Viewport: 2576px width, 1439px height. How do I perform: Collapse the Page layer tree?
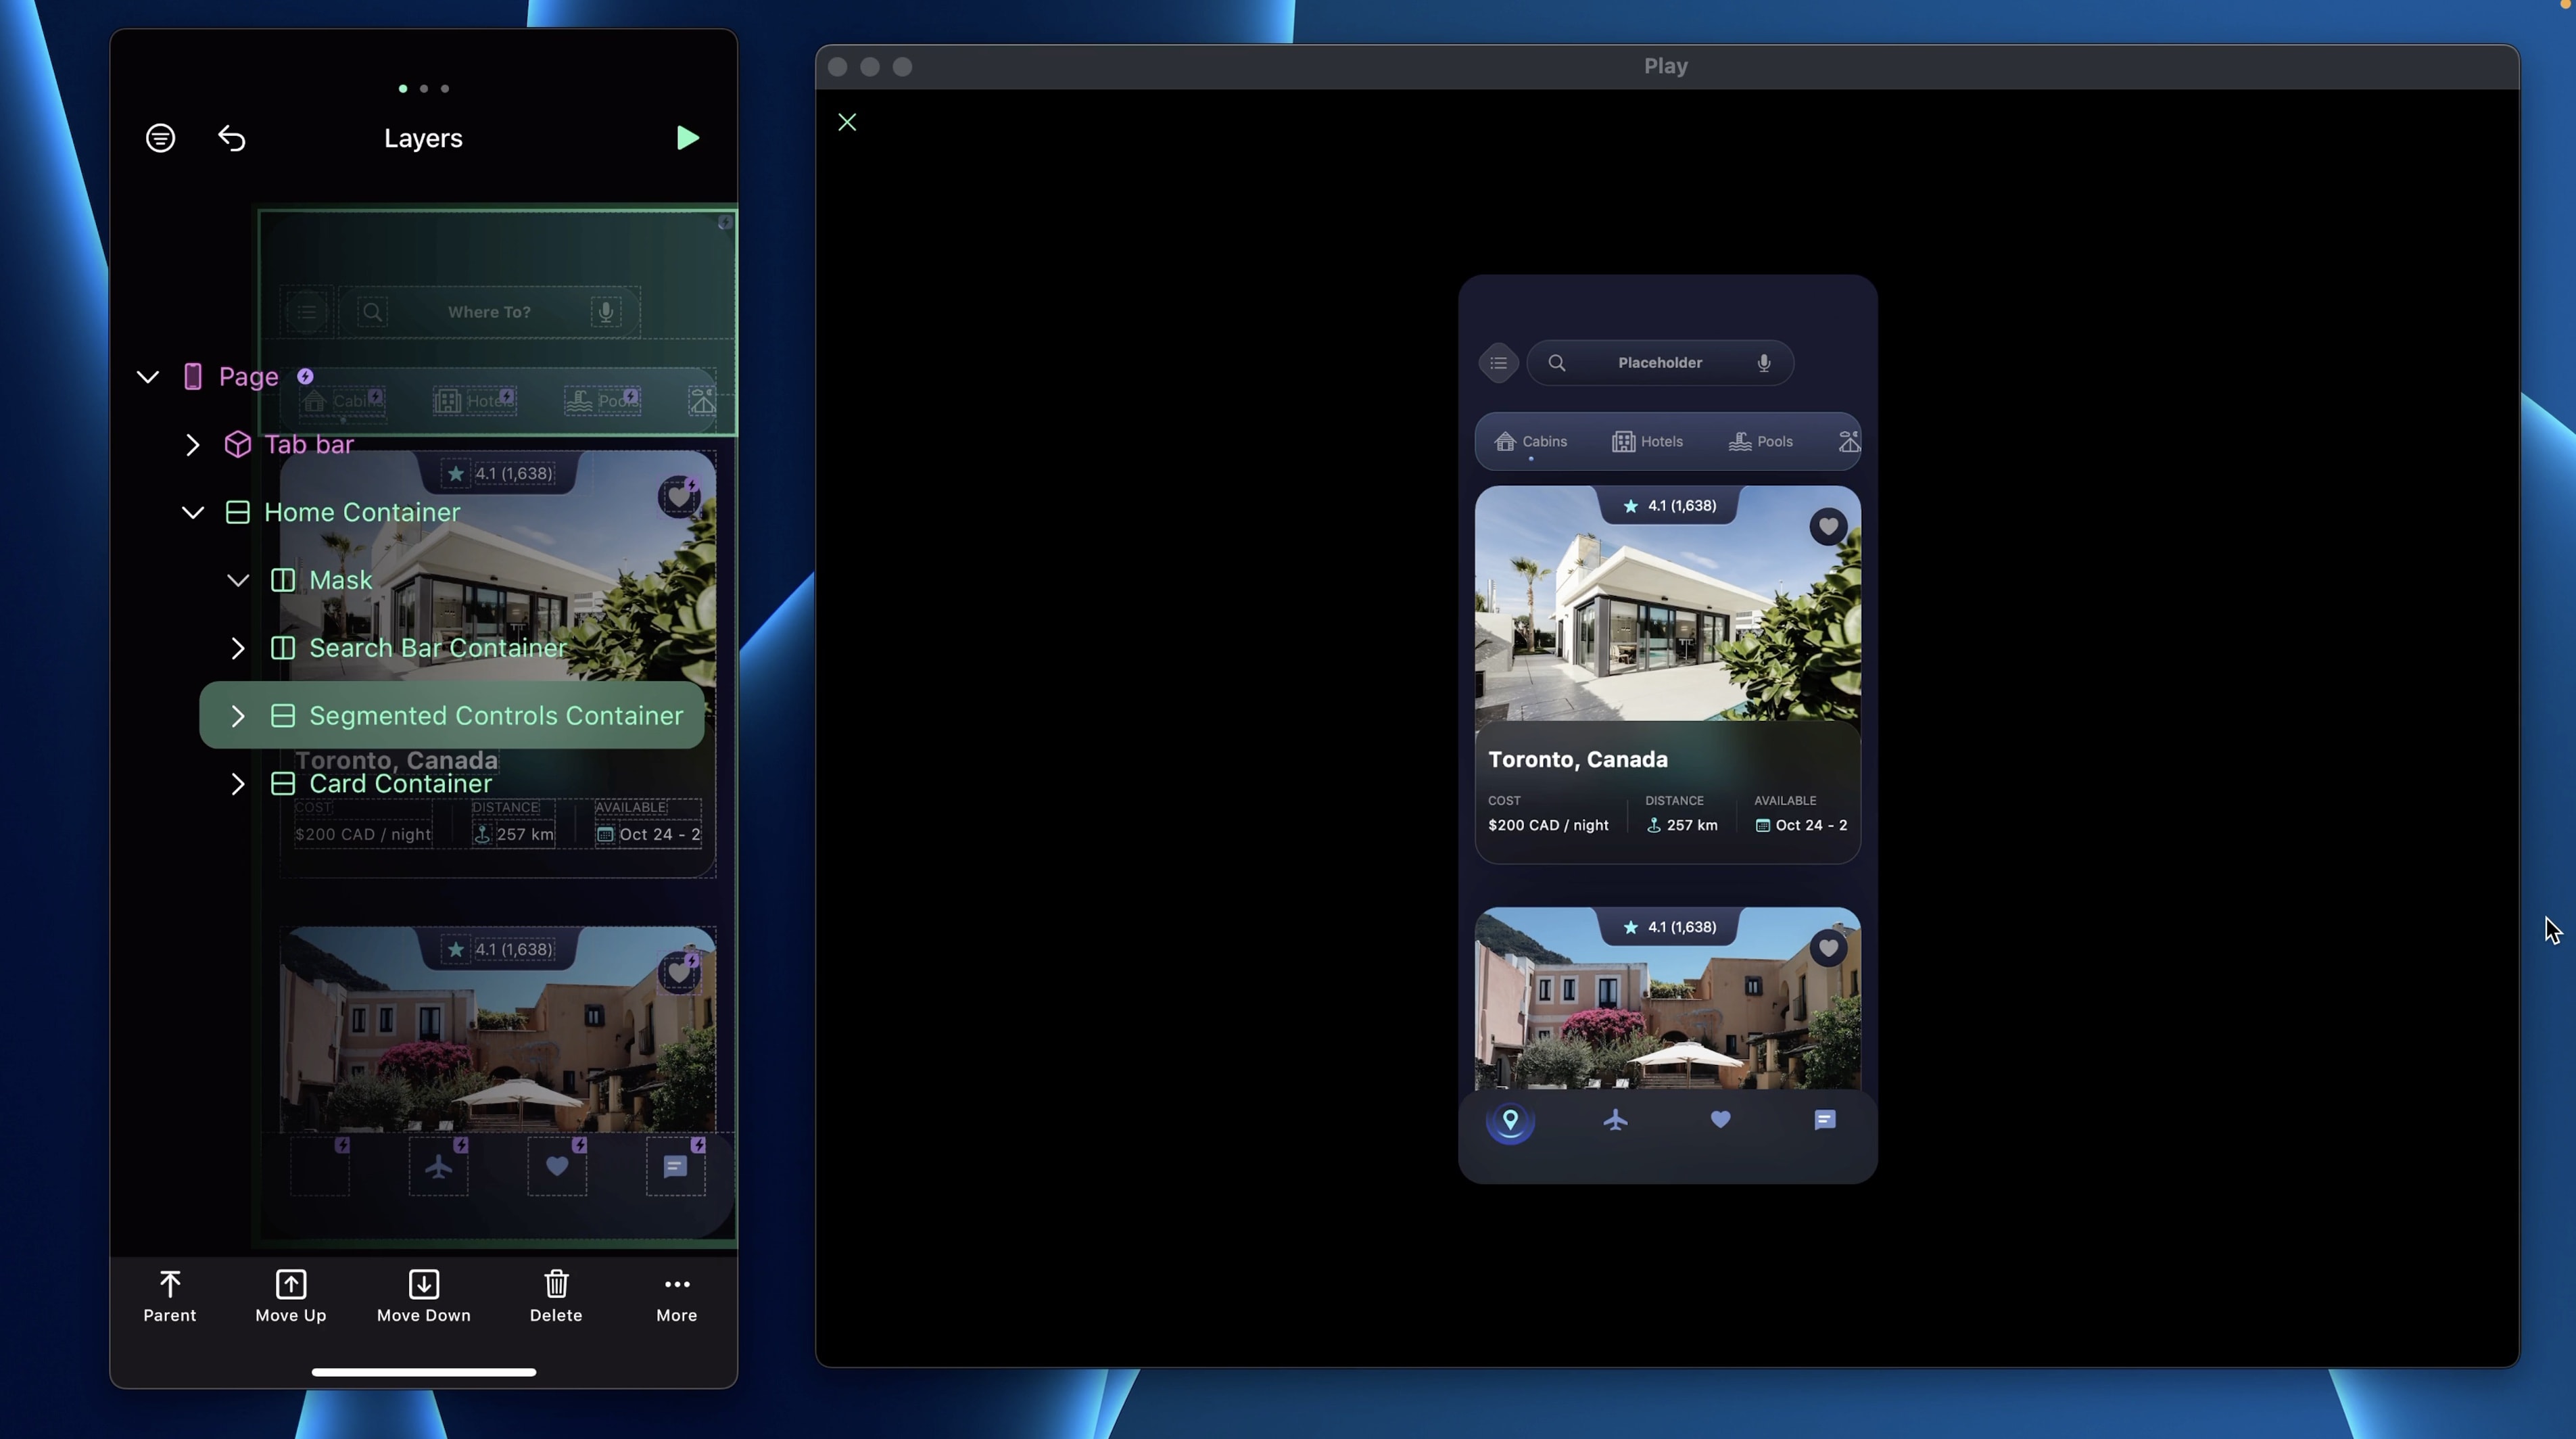(148, 377)
